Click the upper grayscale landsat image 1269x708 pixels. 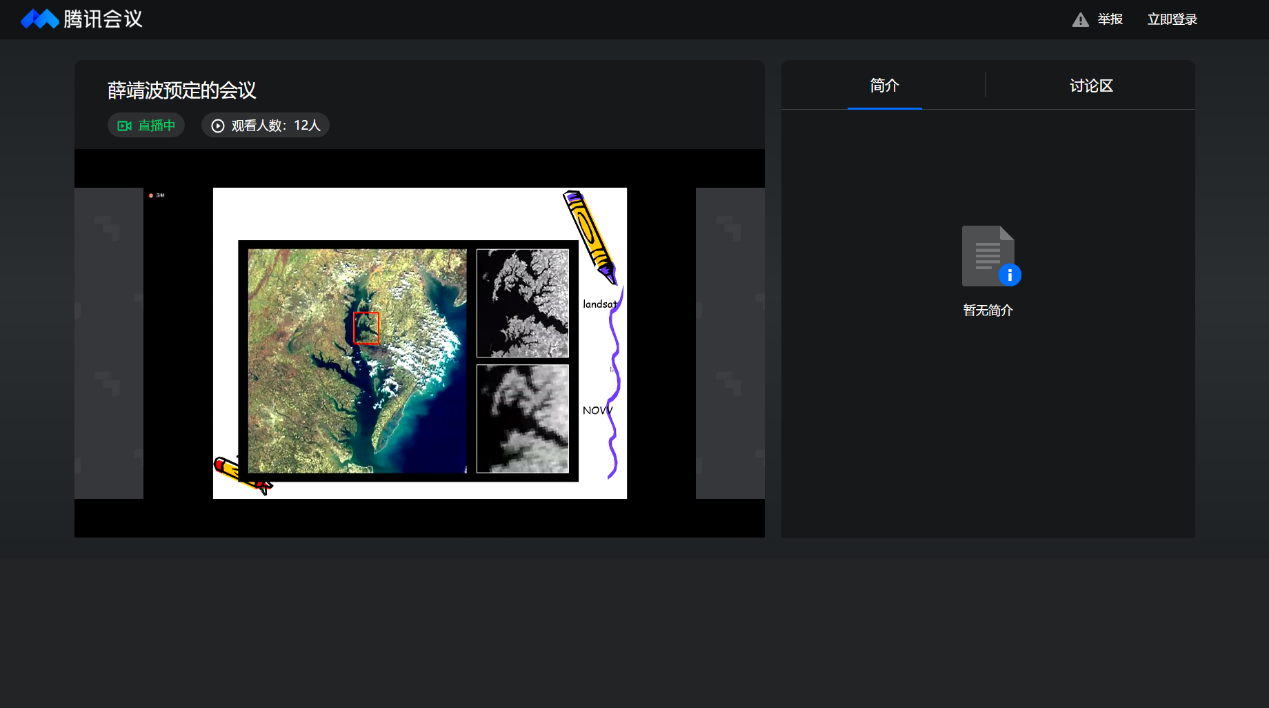[x=522, y=303]
